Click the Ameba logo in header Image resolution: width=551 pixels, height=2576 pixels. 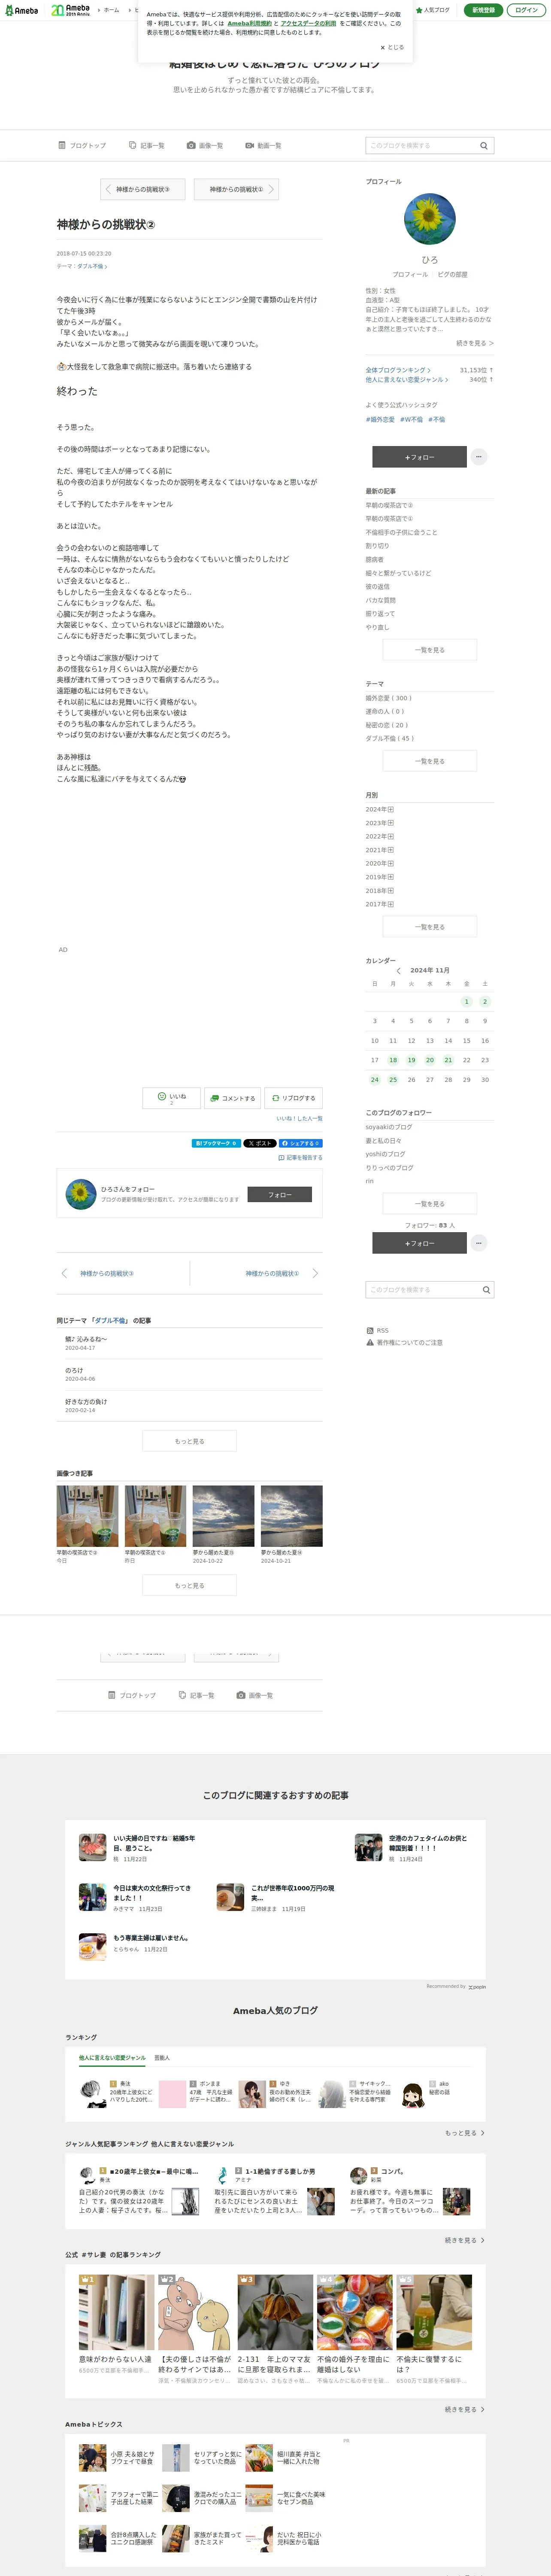pyautogui.click(x=21, y=10)
